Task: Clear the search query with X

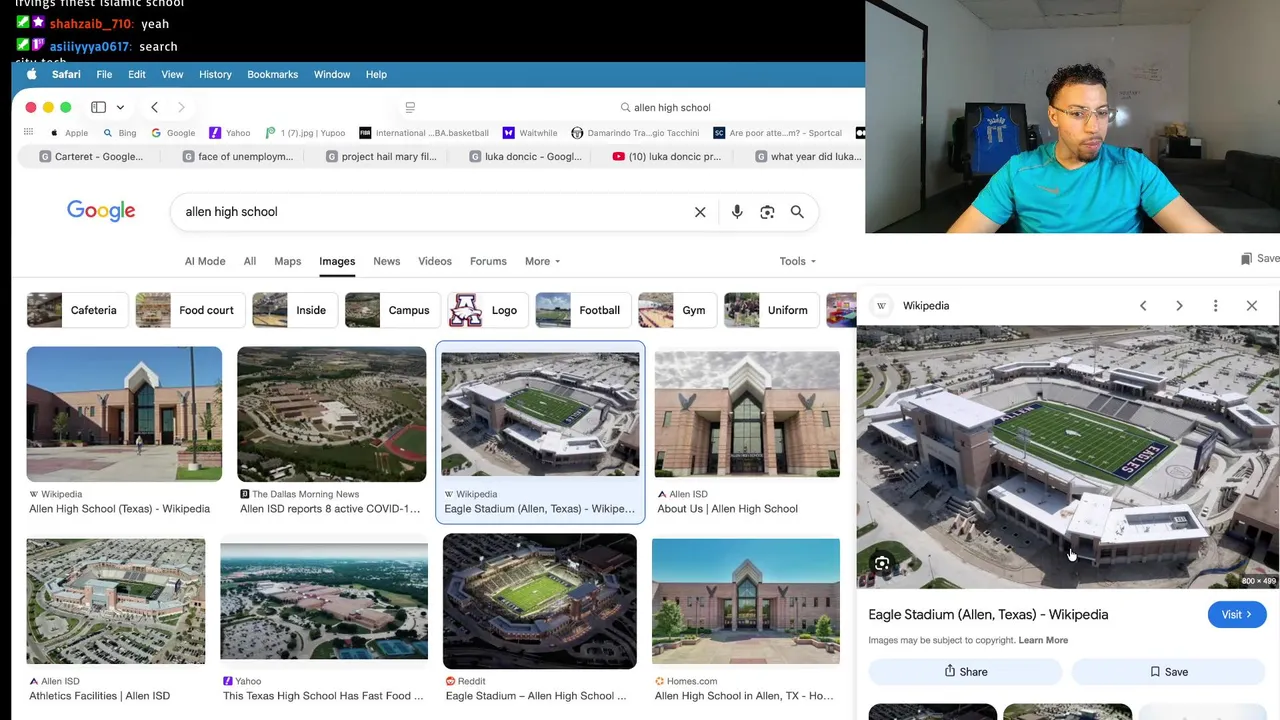Action: point(700,212)
